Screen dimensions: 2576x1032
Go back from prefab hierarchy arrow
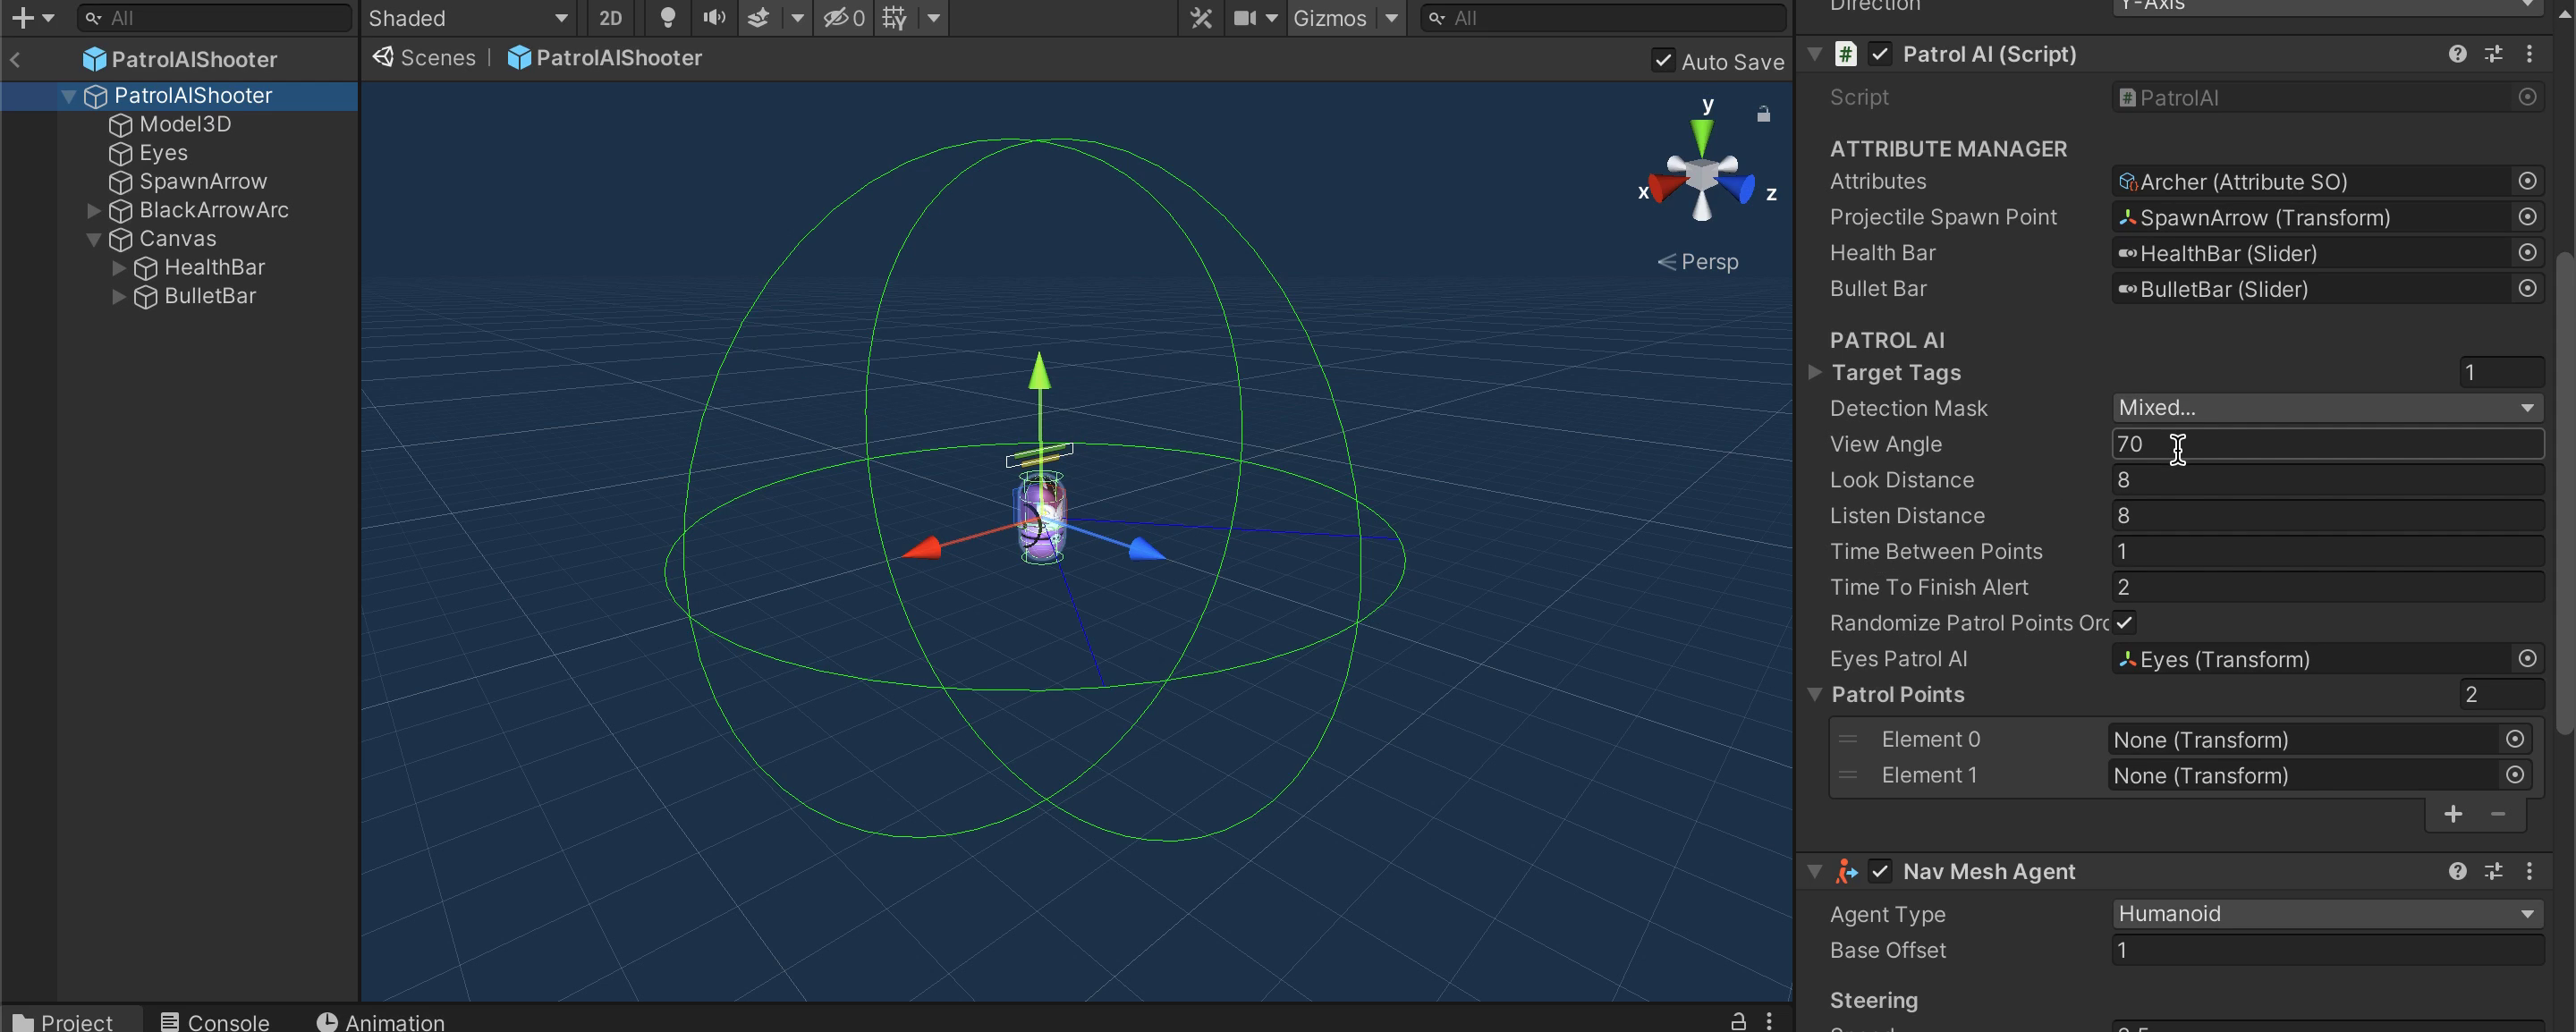pos(15,60)
